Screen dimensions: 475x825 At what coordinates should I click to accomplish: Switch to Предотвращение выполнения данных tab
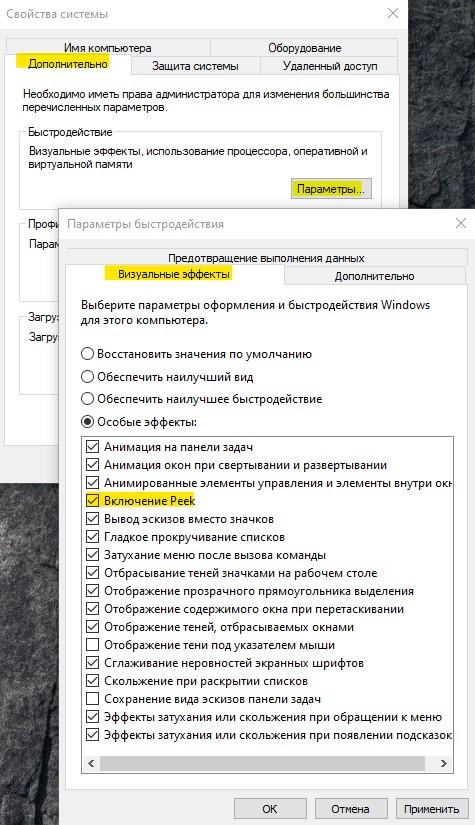coord(266,258)
